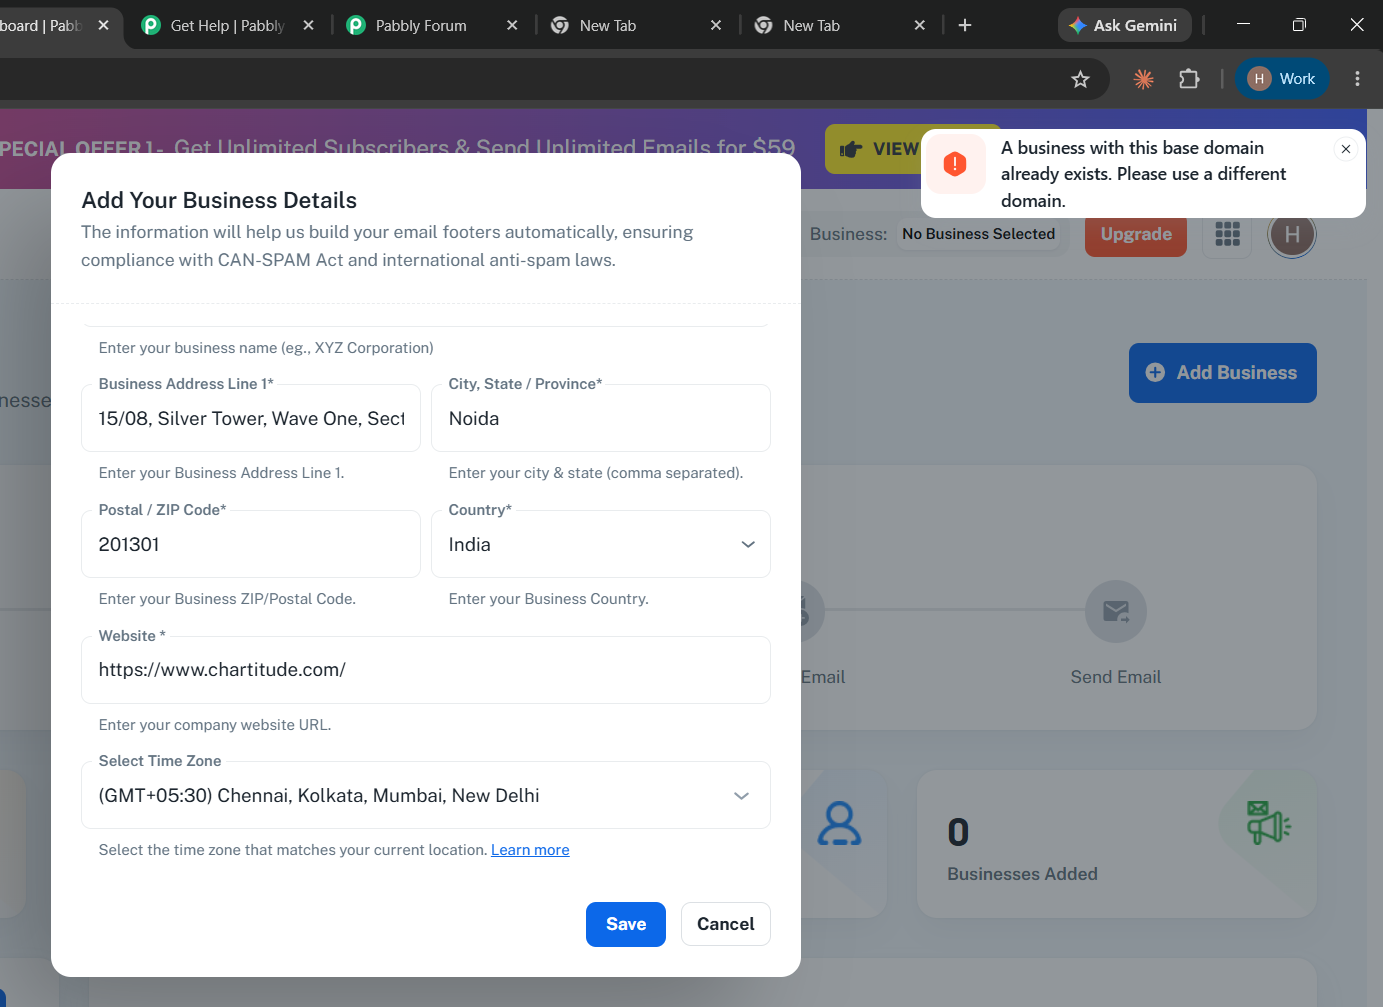
Task: Click Cancel in business details dialog
Action: coord(726,924)
